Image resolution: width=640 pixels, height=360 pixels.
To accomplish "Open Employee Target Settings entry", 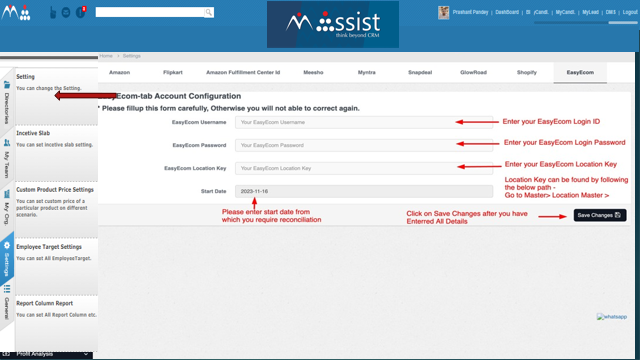I will [x=56, y=266].
